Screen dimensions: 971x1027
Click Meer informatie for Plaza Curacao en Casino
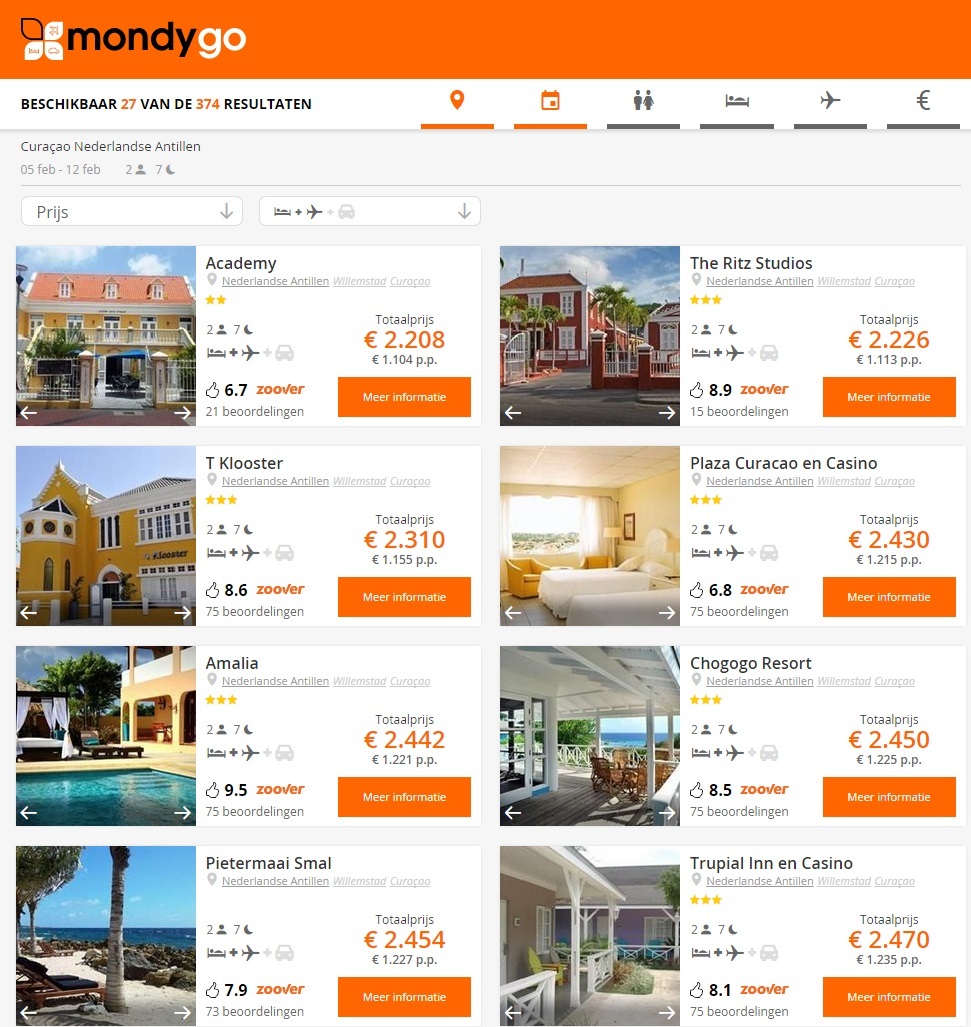889,597
